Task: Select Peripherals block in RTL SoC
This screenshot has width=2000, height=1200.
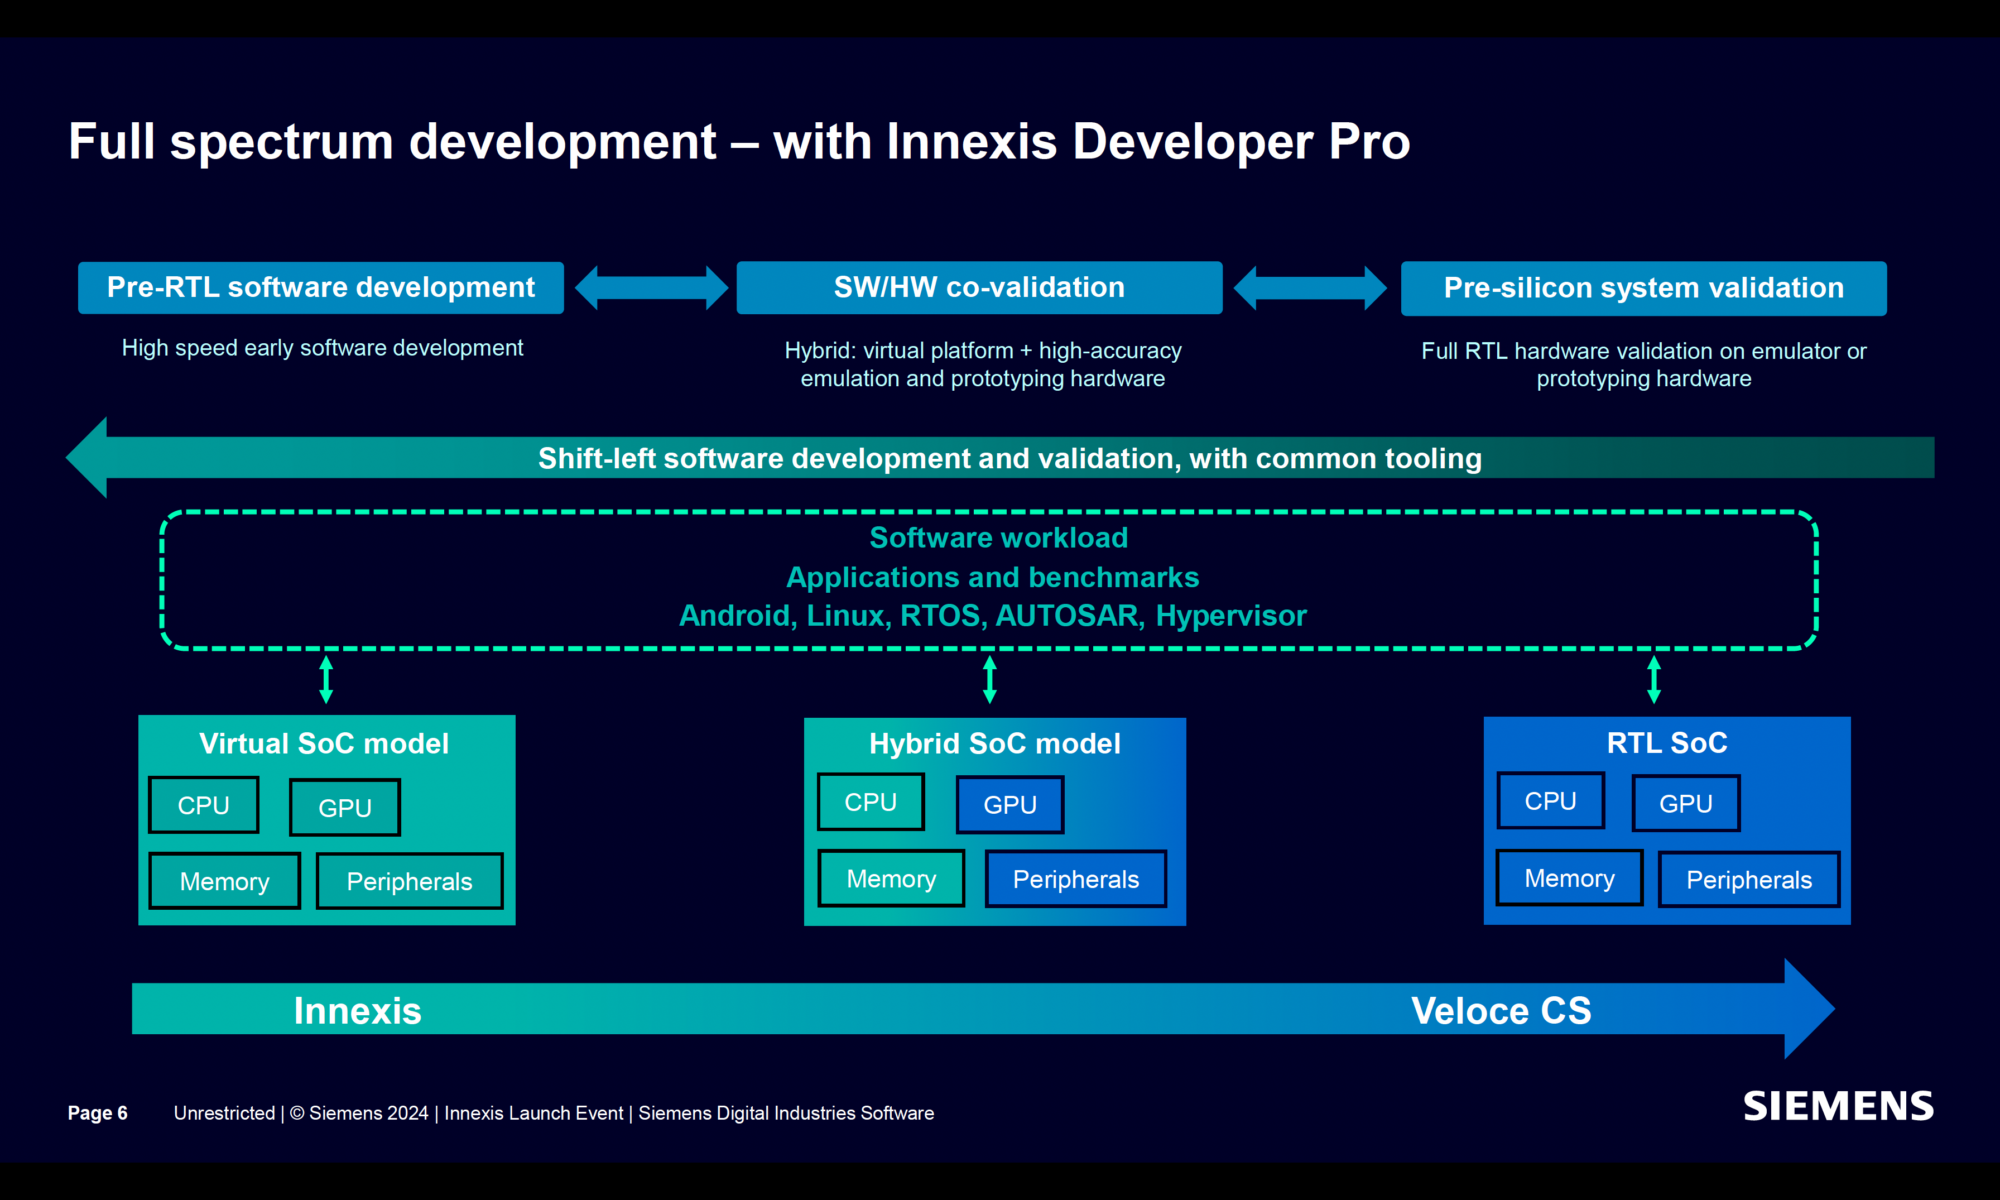Action: click(1749, 880)
